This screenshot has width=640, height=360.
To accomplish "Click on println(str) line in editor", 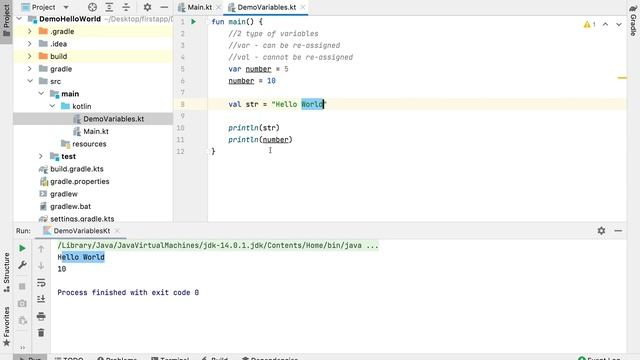I will (254, 128).
